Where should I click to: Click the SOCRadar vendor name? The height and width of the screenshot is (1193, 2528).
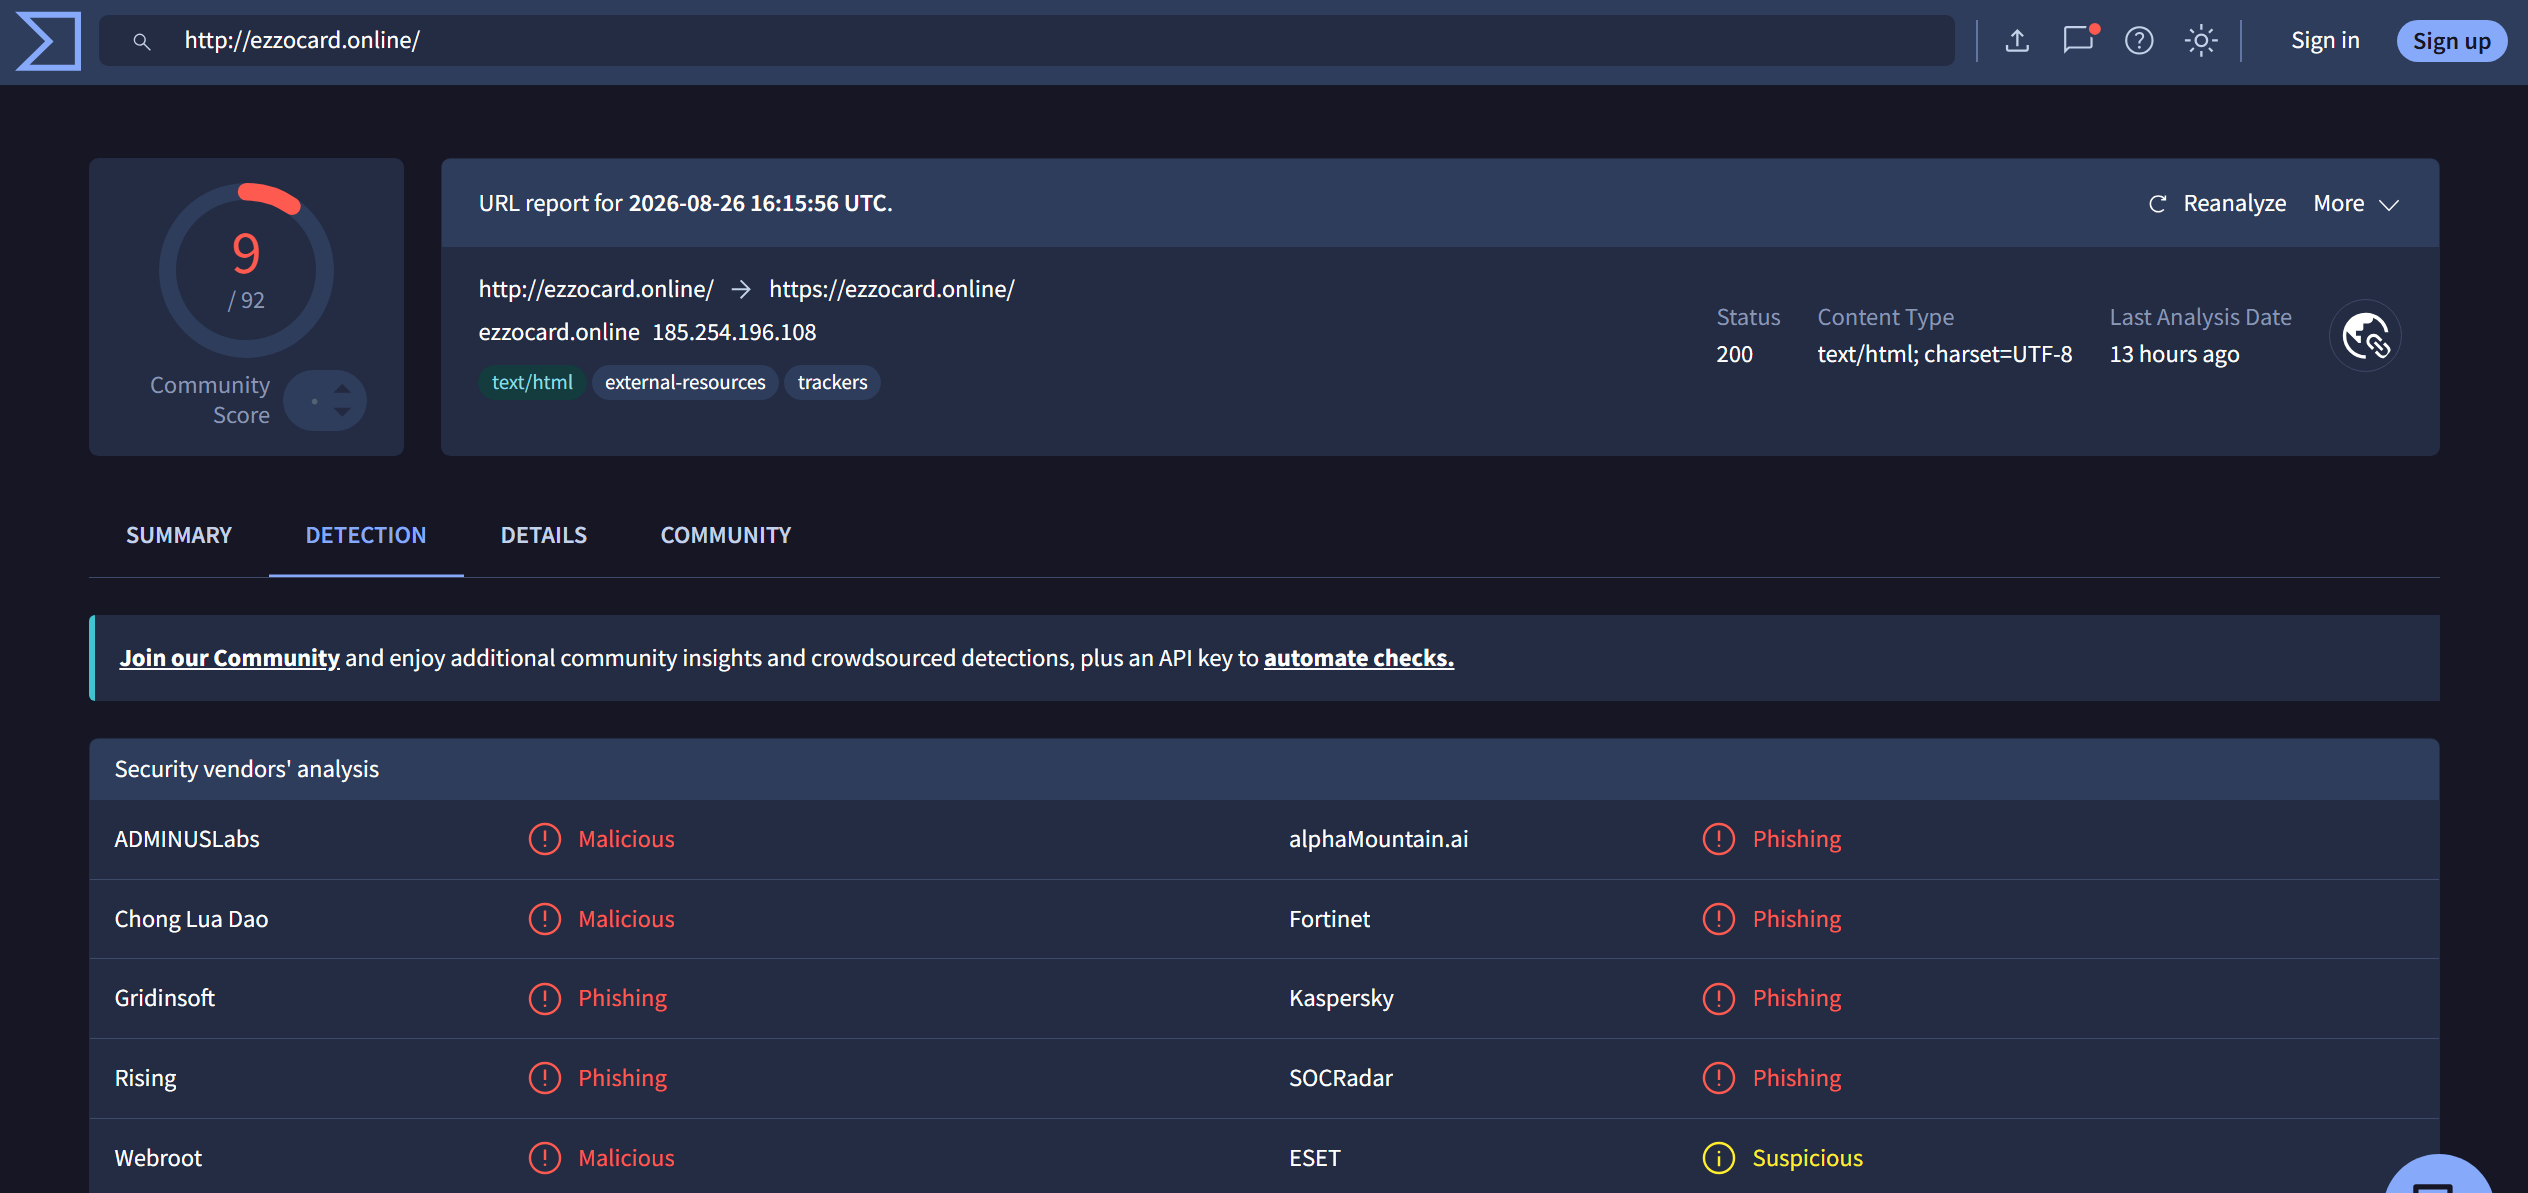pyautogui.click(x=1340, y=1077)
